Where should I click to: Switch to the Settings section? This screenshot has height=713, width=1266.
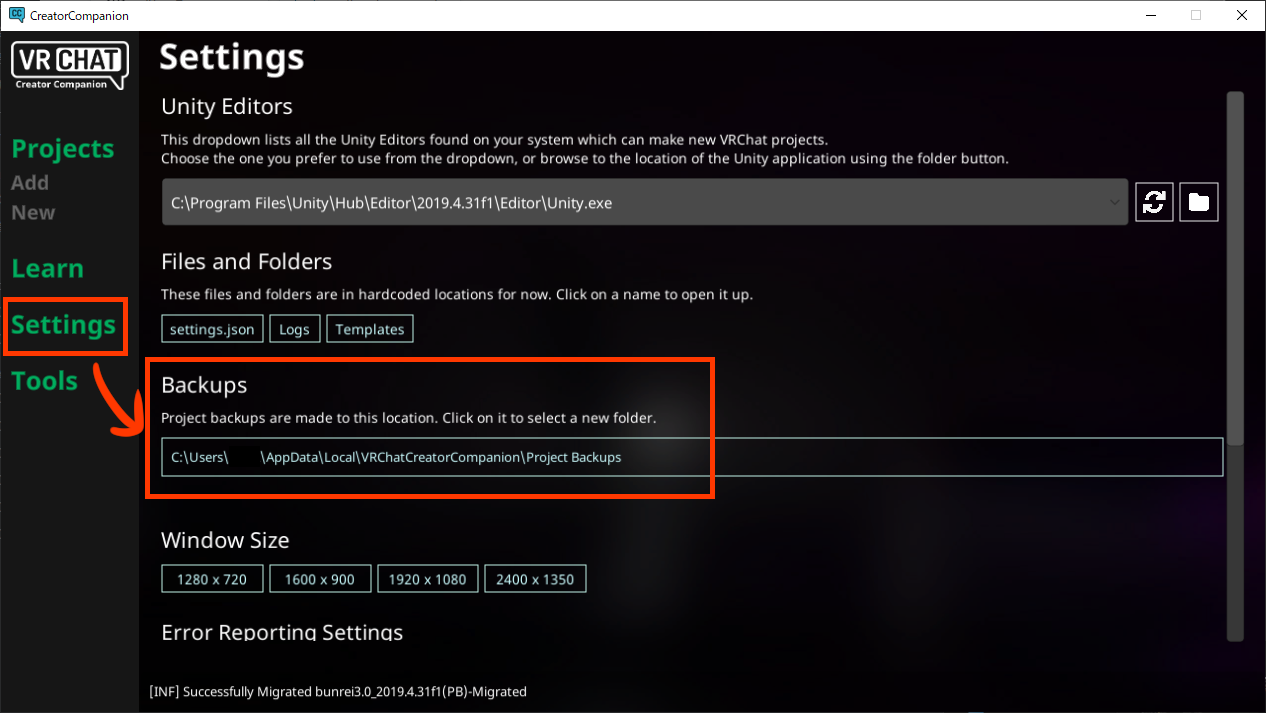(x=64, y=325)
